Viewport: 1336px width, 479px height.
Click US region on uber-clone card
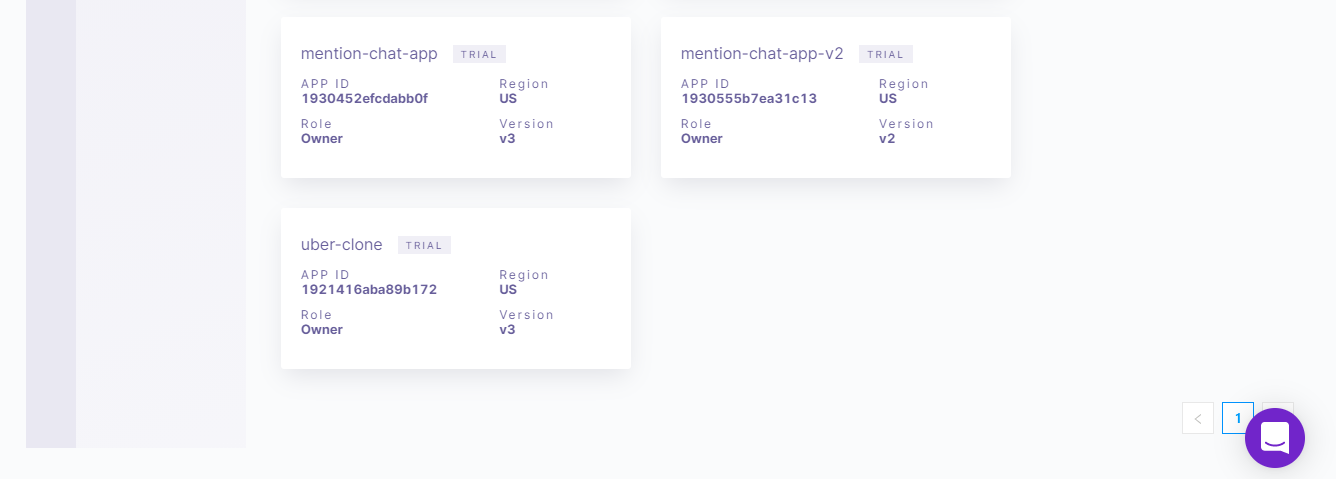508,289
